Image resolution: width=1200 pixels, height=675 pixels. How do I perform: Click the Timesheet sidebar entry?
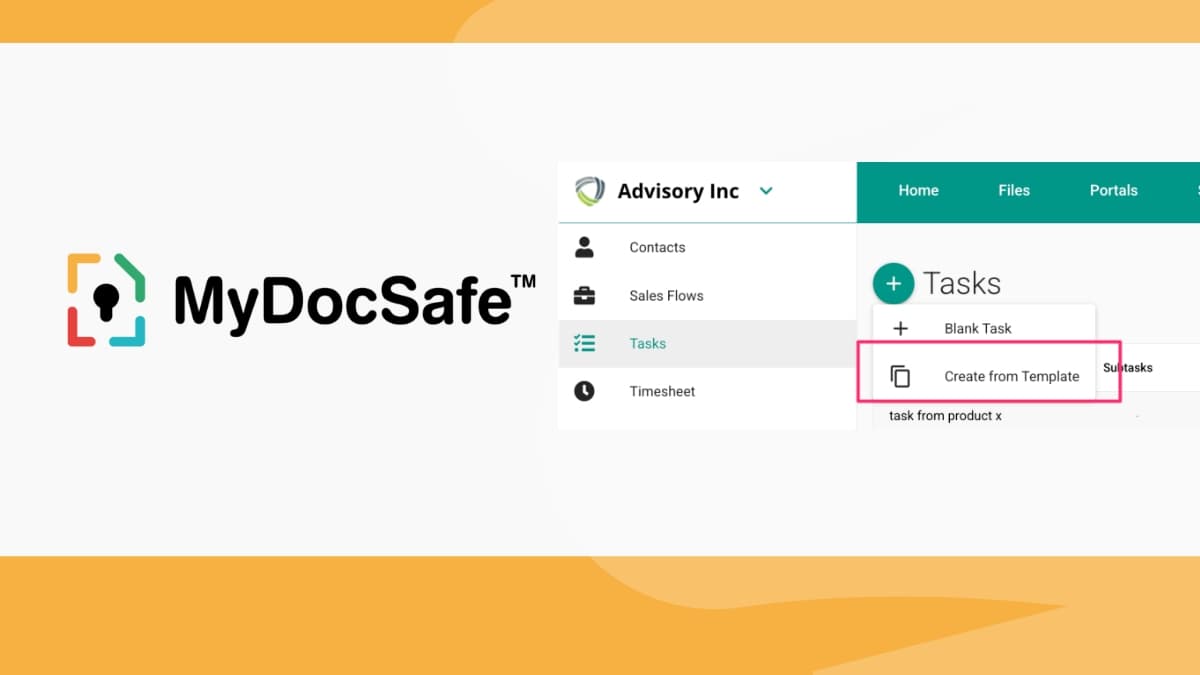pyautogui.click(x=662, y=391)
